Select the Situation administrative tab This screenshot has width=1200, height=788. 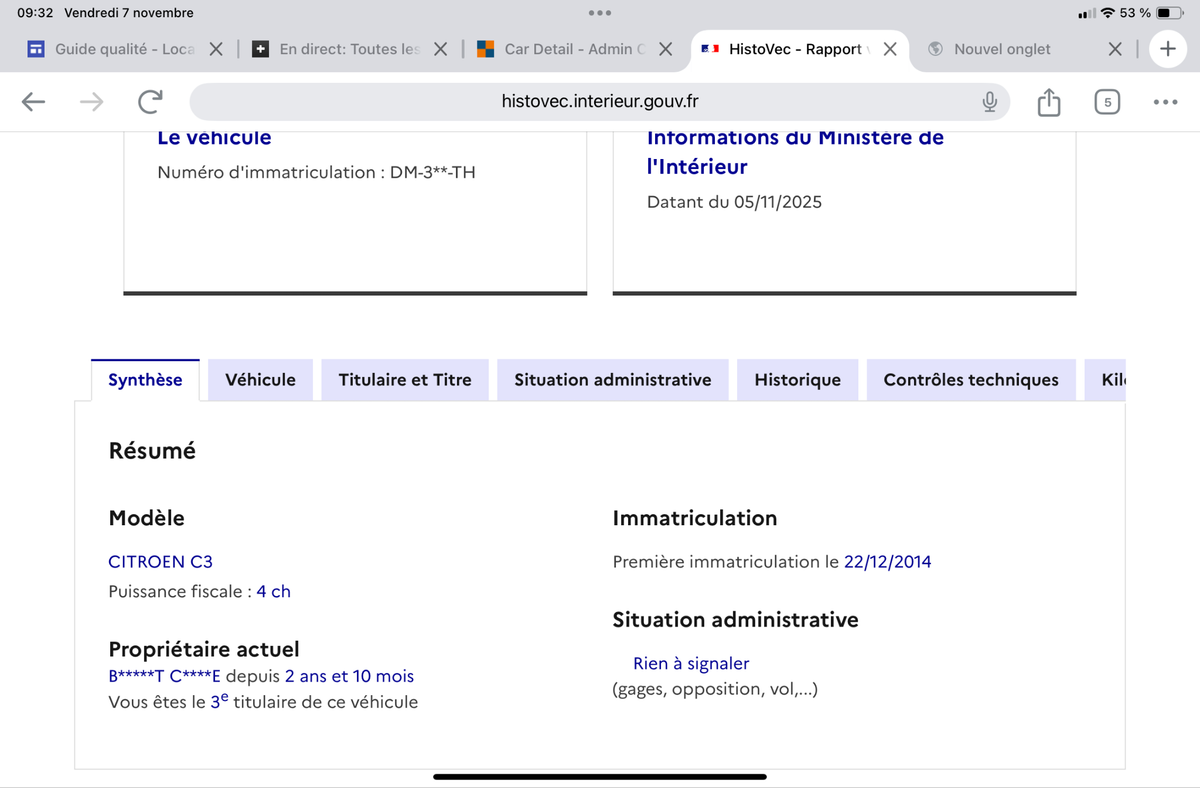click(x=613, y=380)
